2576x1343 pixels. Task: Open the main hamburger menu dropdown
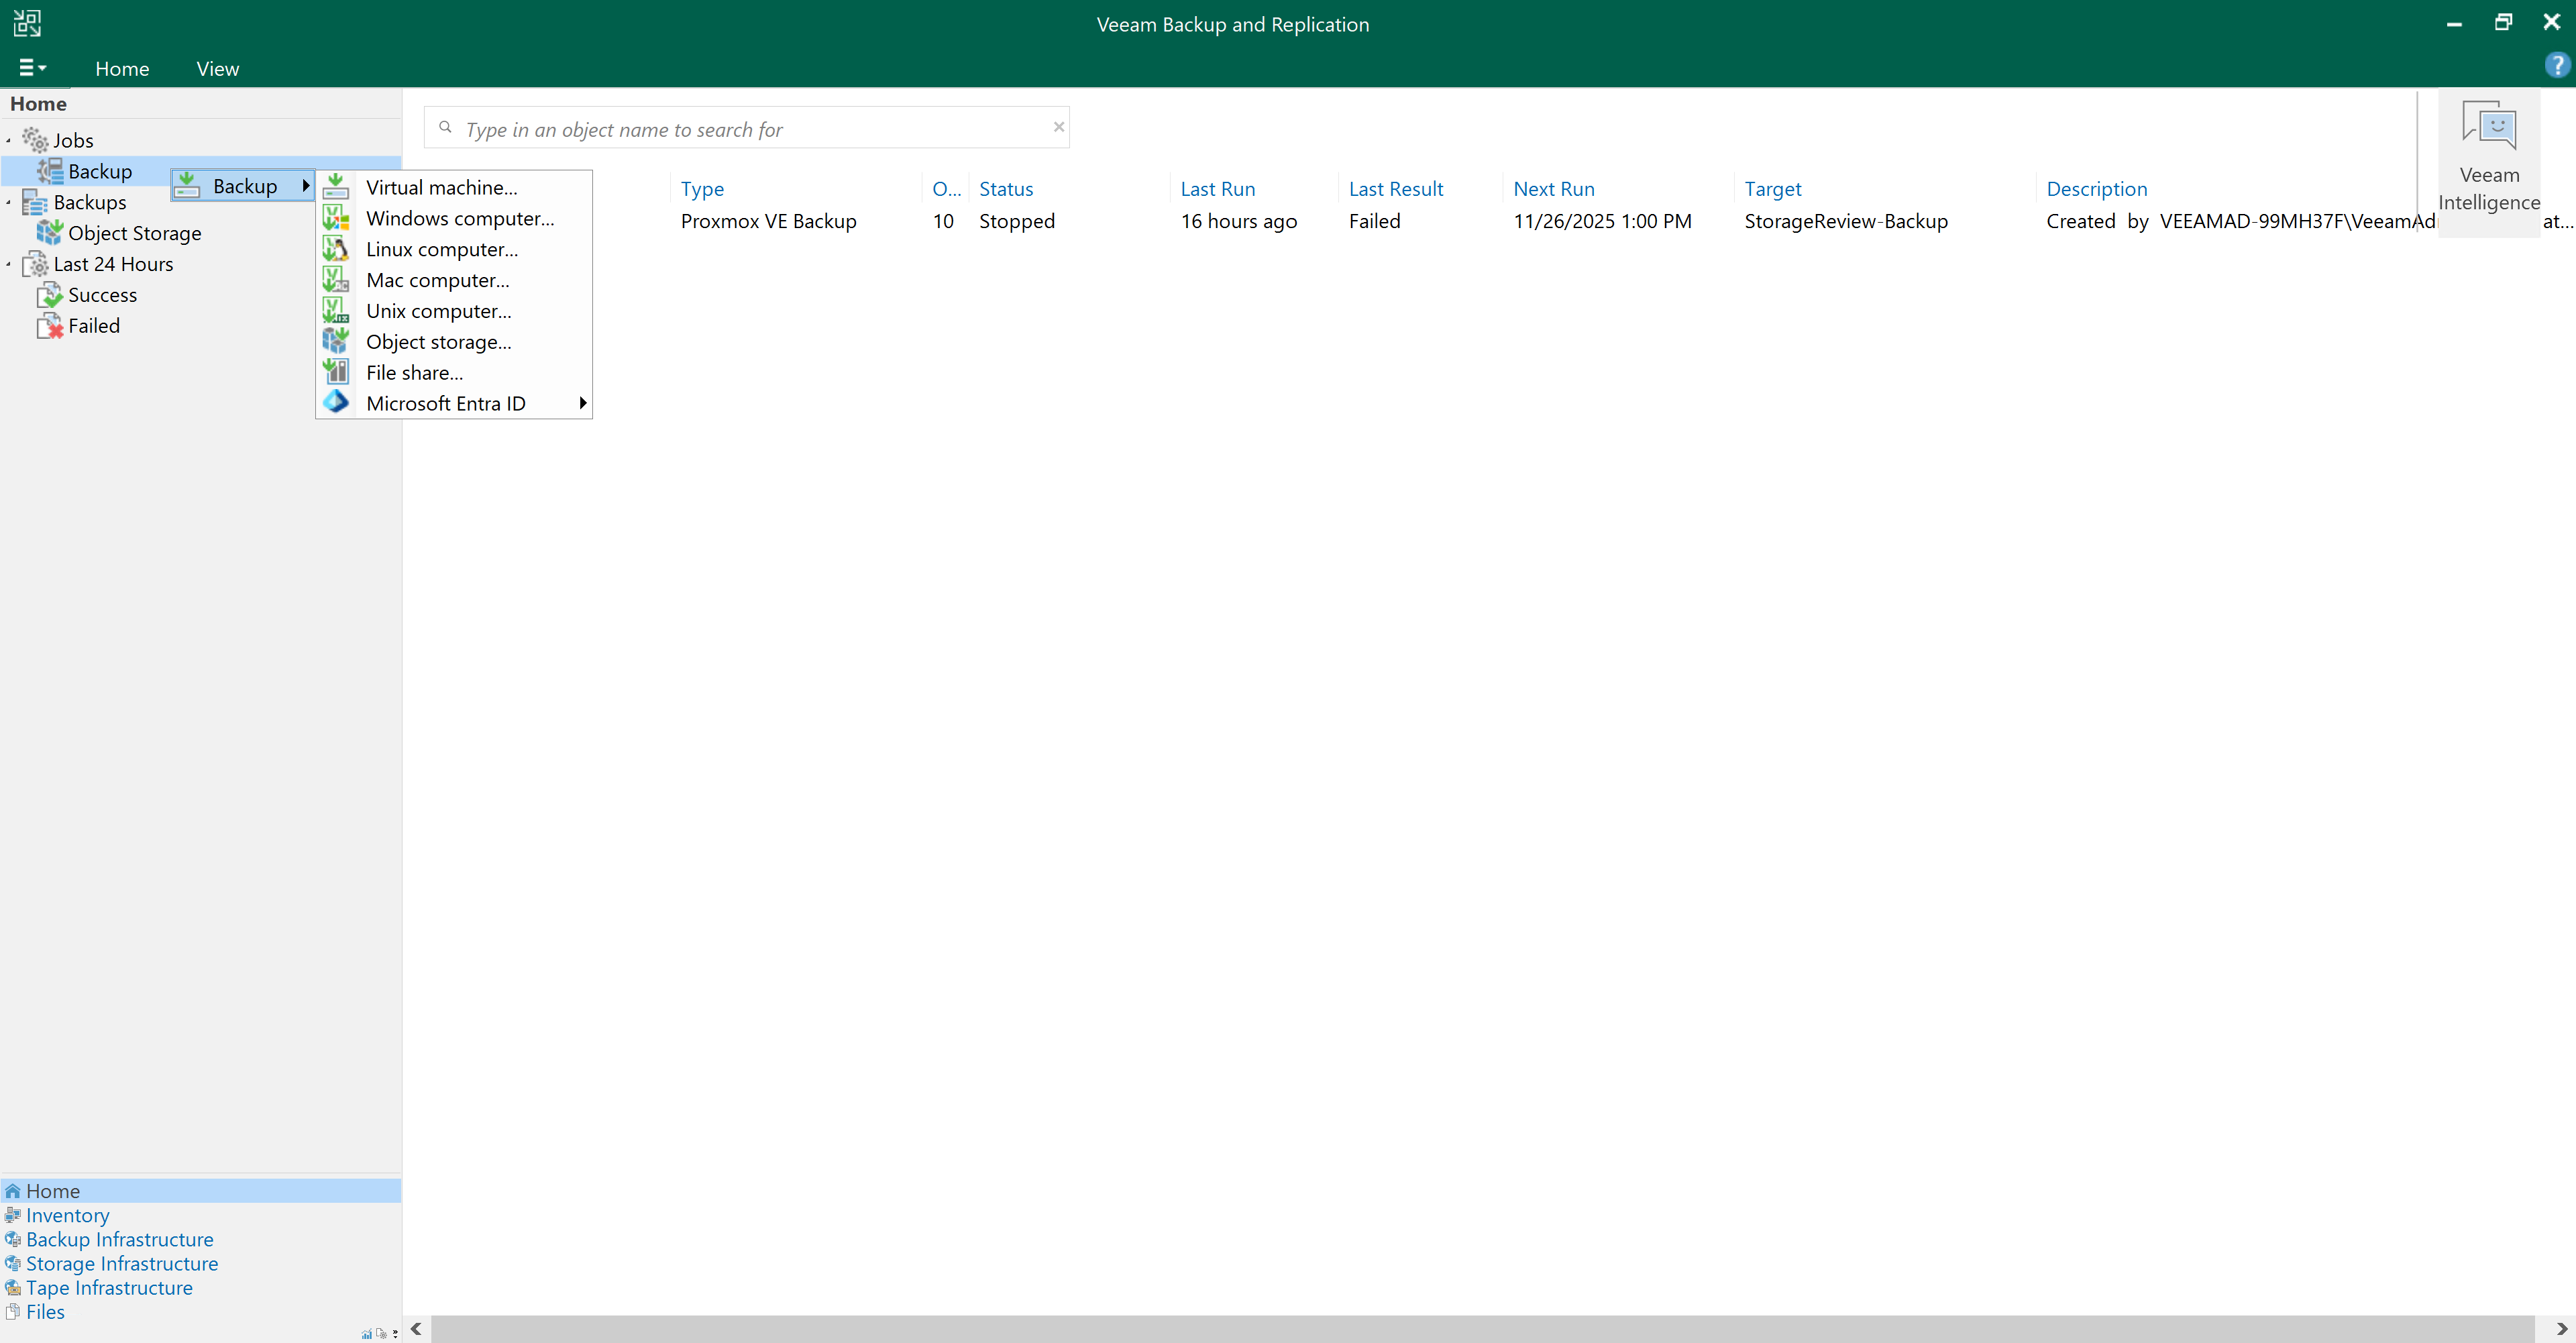coord(32,68)
